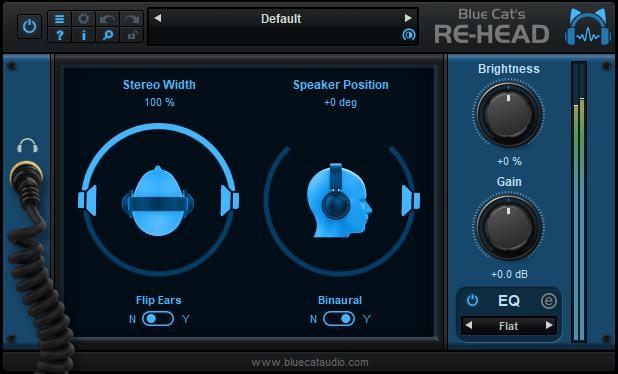
Task: Select next preset with right arrow
Action: 408,18
